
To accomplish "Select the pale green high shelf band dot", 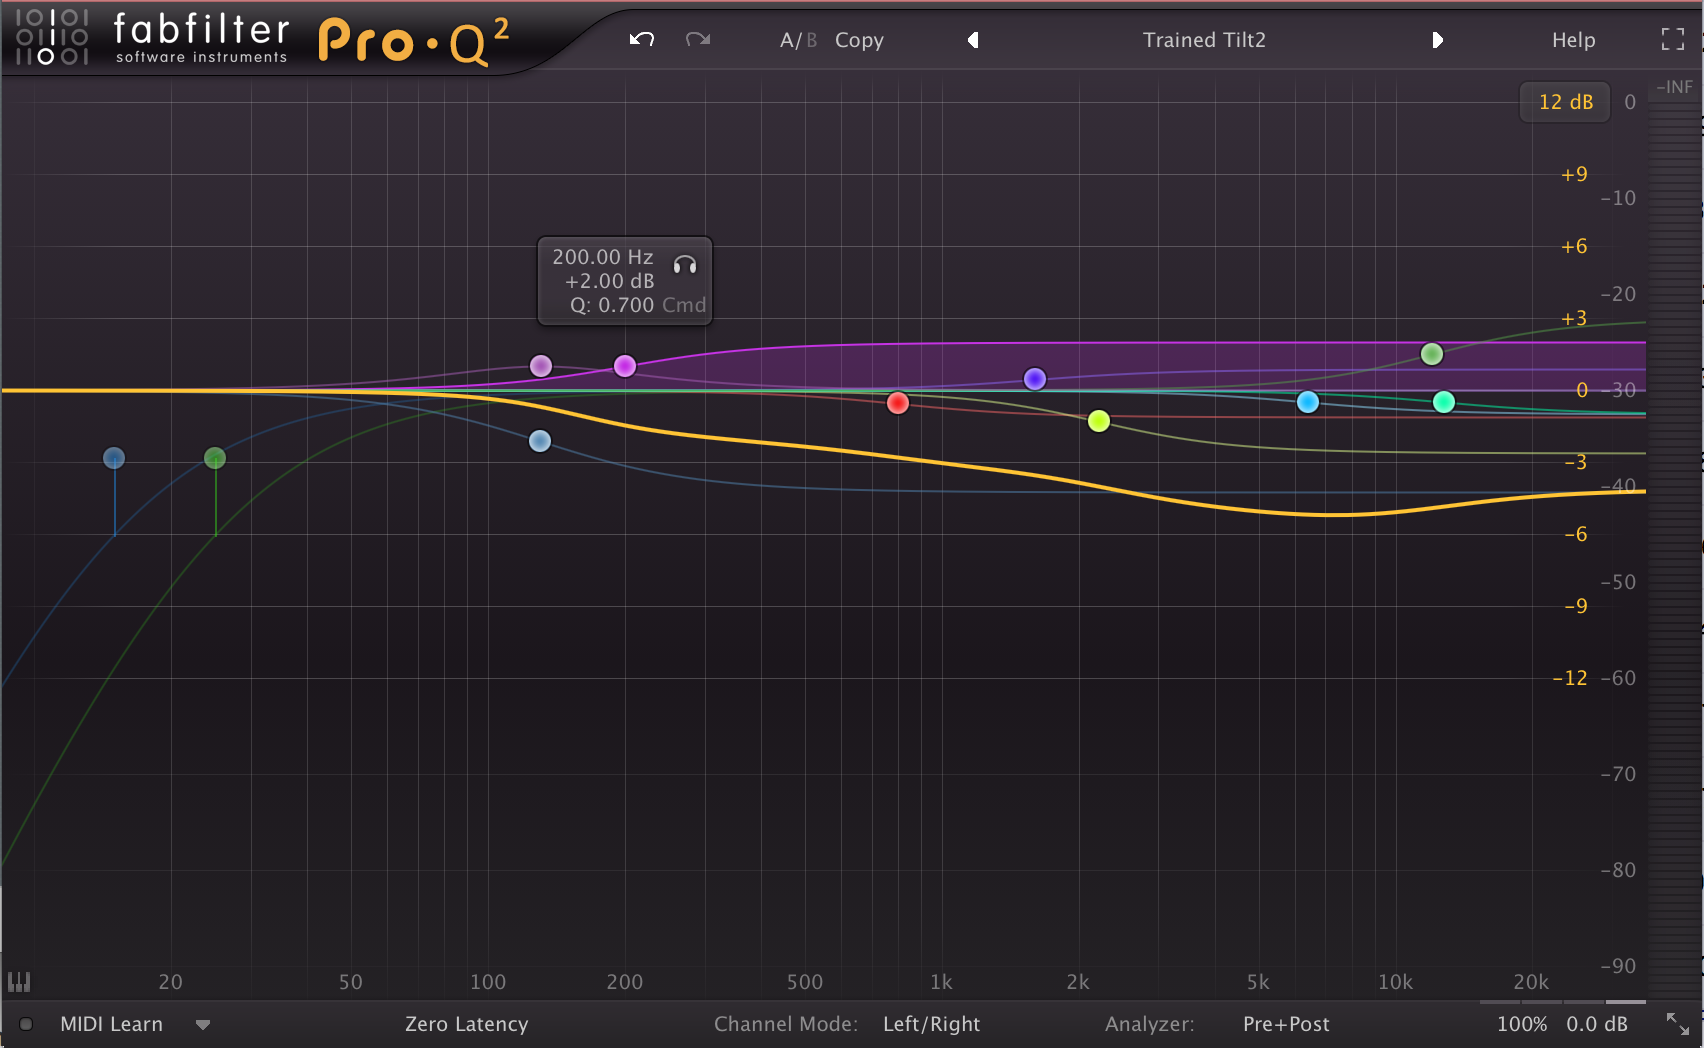I will [x=1432, y=354].
